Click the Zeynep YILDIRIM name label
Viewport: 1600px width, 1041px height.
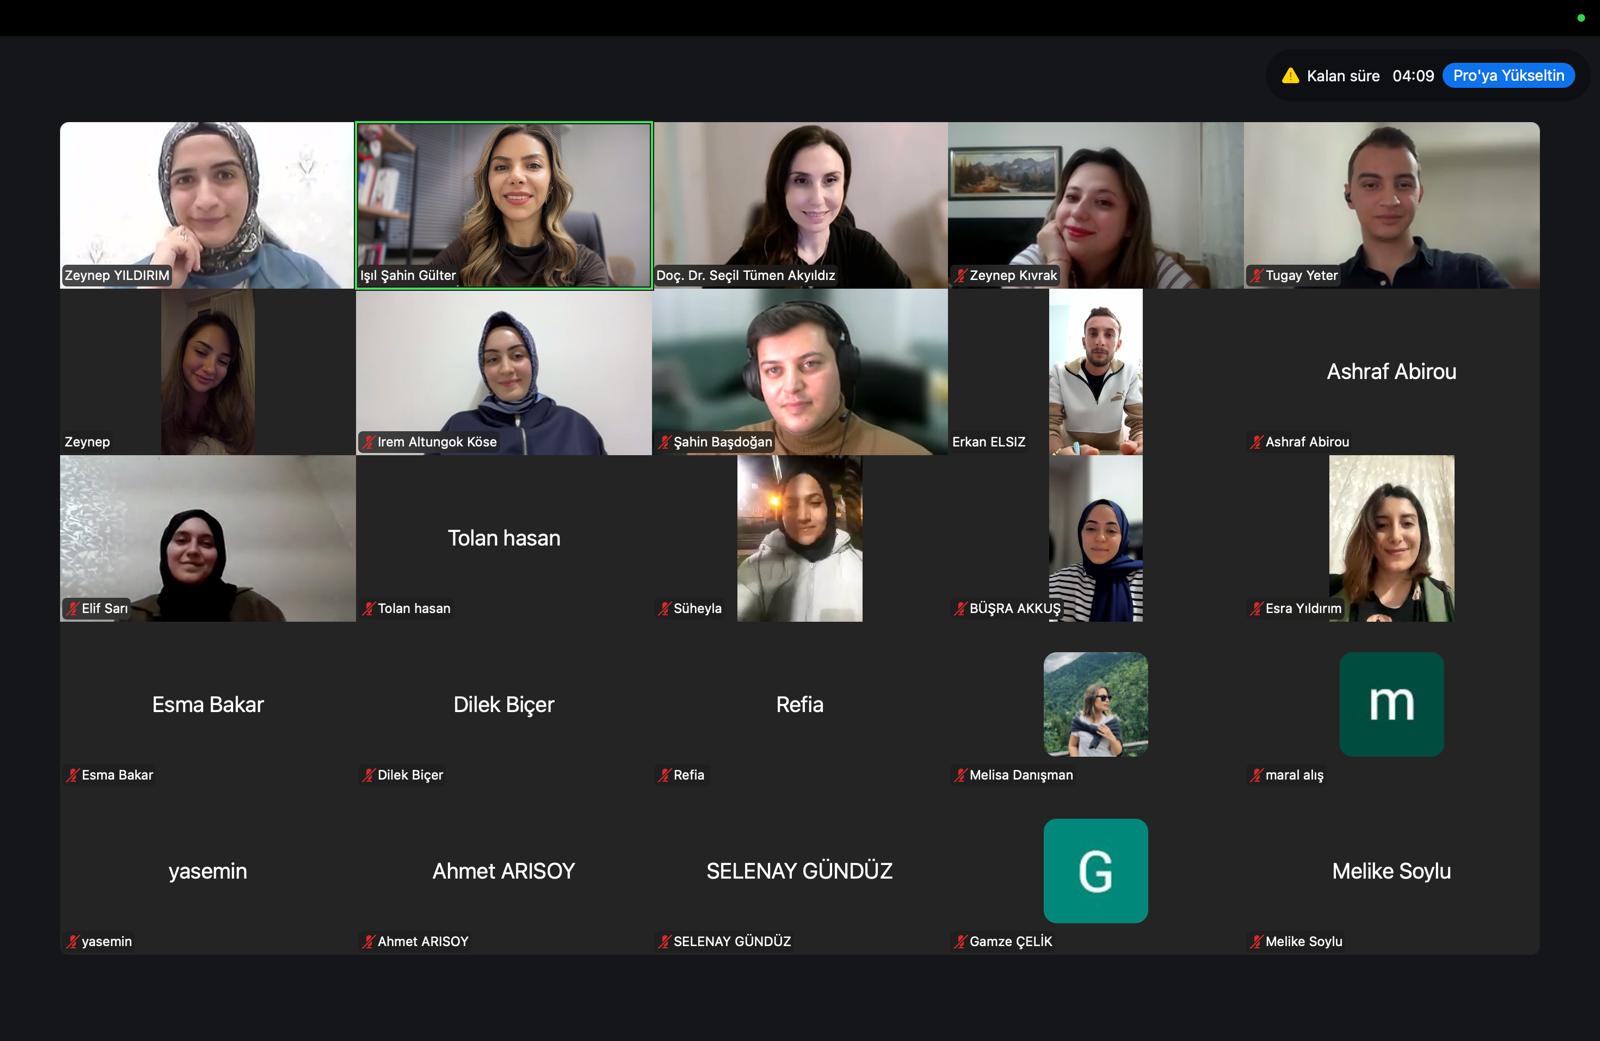[x=117, y=275]
